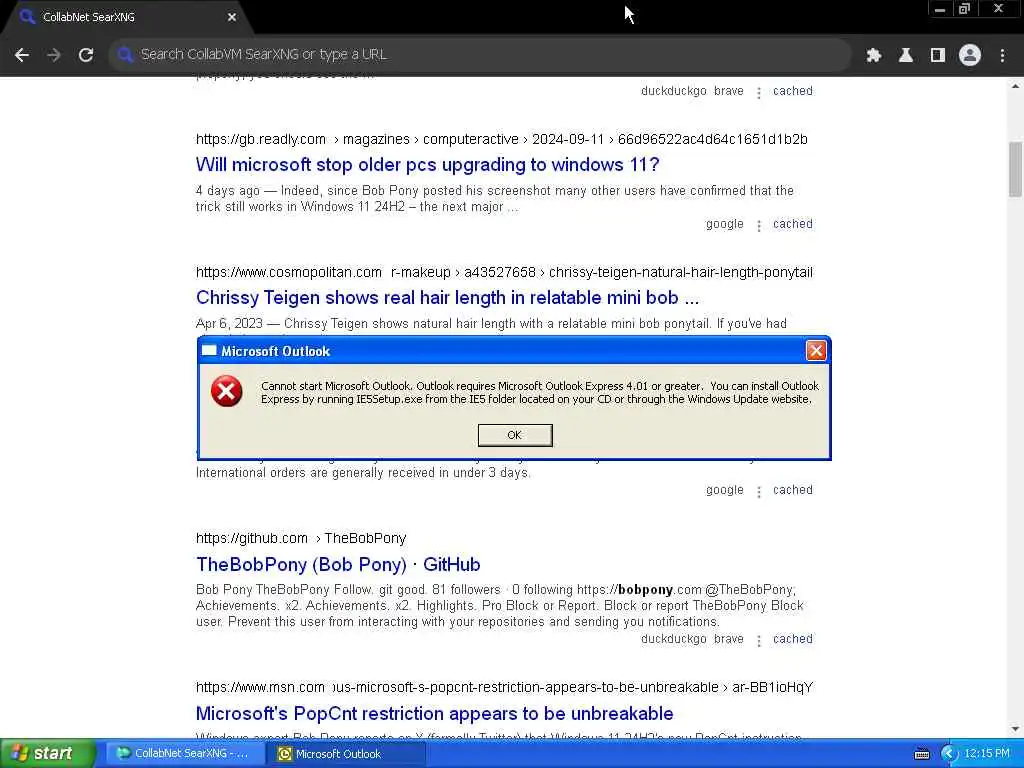Open cached link in topmost result row
The image size is (1024, 768).
[793, 91]
